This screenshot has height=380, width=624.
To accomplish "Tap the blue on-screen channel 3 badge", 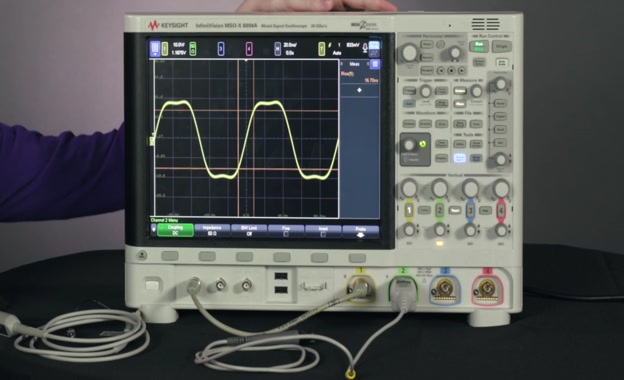I will pyautogui.click(x=221, y=49).
